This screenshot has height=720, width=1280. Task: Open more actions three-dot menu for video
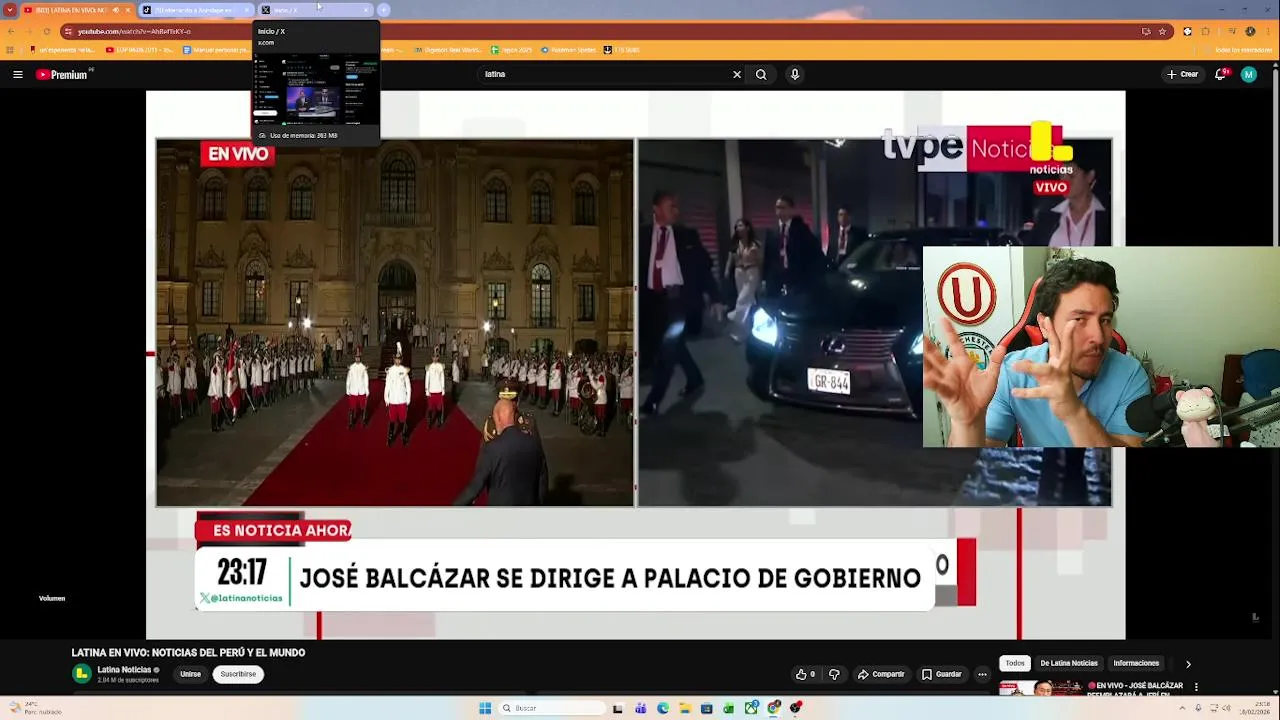982,674
